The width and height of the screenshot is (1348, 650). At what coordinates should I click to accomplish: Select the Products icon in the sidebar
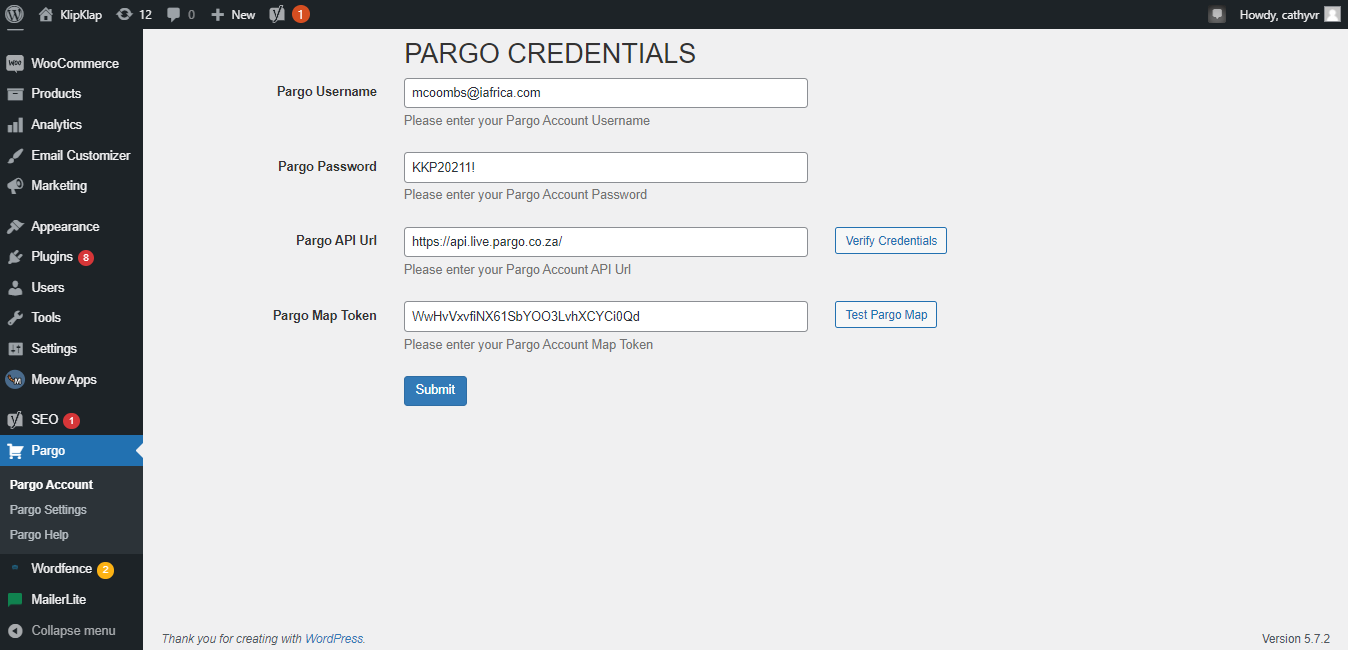tap(16, 93)
